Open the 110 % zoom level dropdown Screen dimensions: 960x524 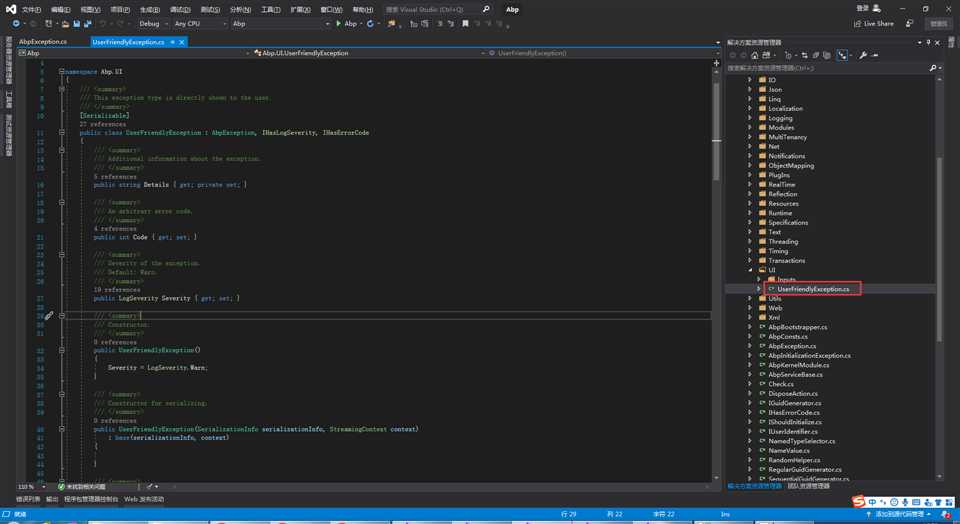coord(31,487)
